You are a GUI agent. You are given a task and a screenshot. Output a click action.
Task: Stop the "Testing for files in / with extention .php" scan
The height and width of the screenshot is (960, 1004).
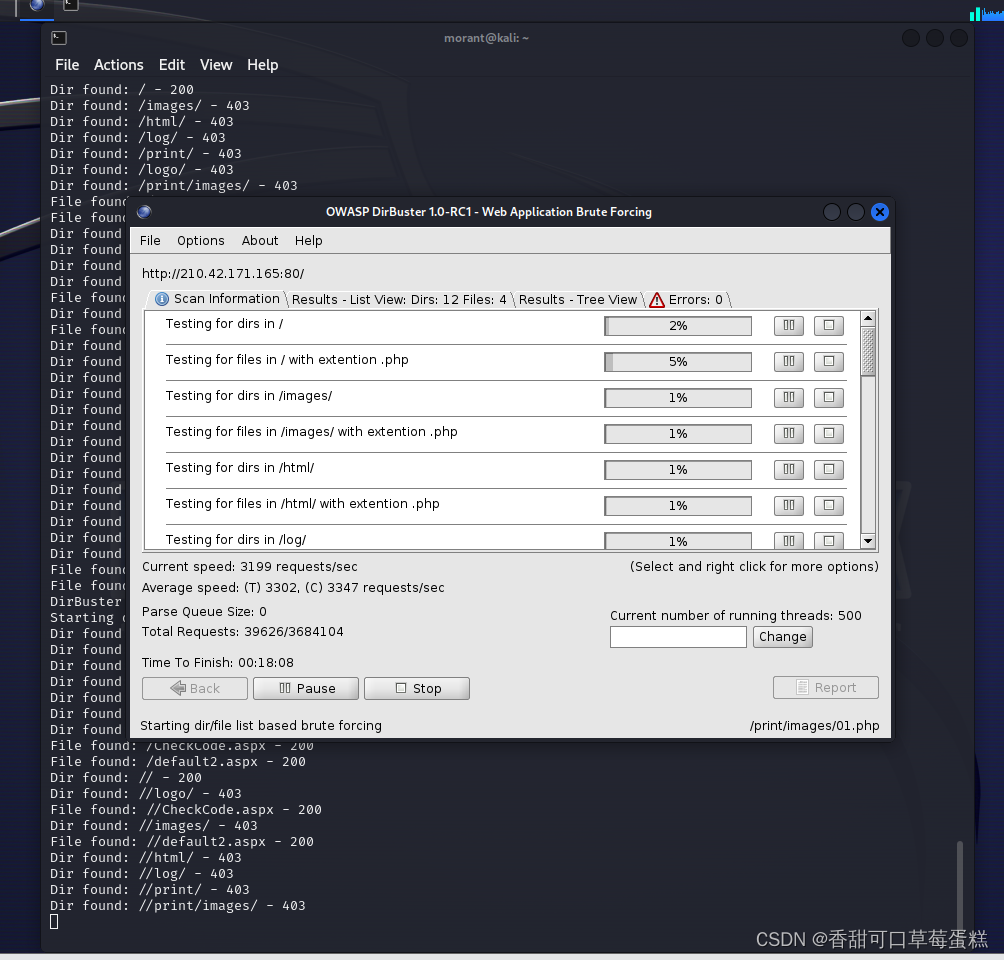click(x=828, y=361)
